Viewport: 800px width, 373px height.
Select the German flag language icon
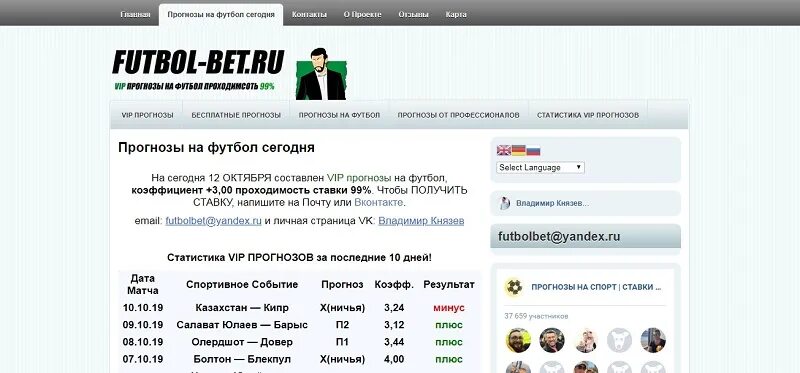click(518, 151)
